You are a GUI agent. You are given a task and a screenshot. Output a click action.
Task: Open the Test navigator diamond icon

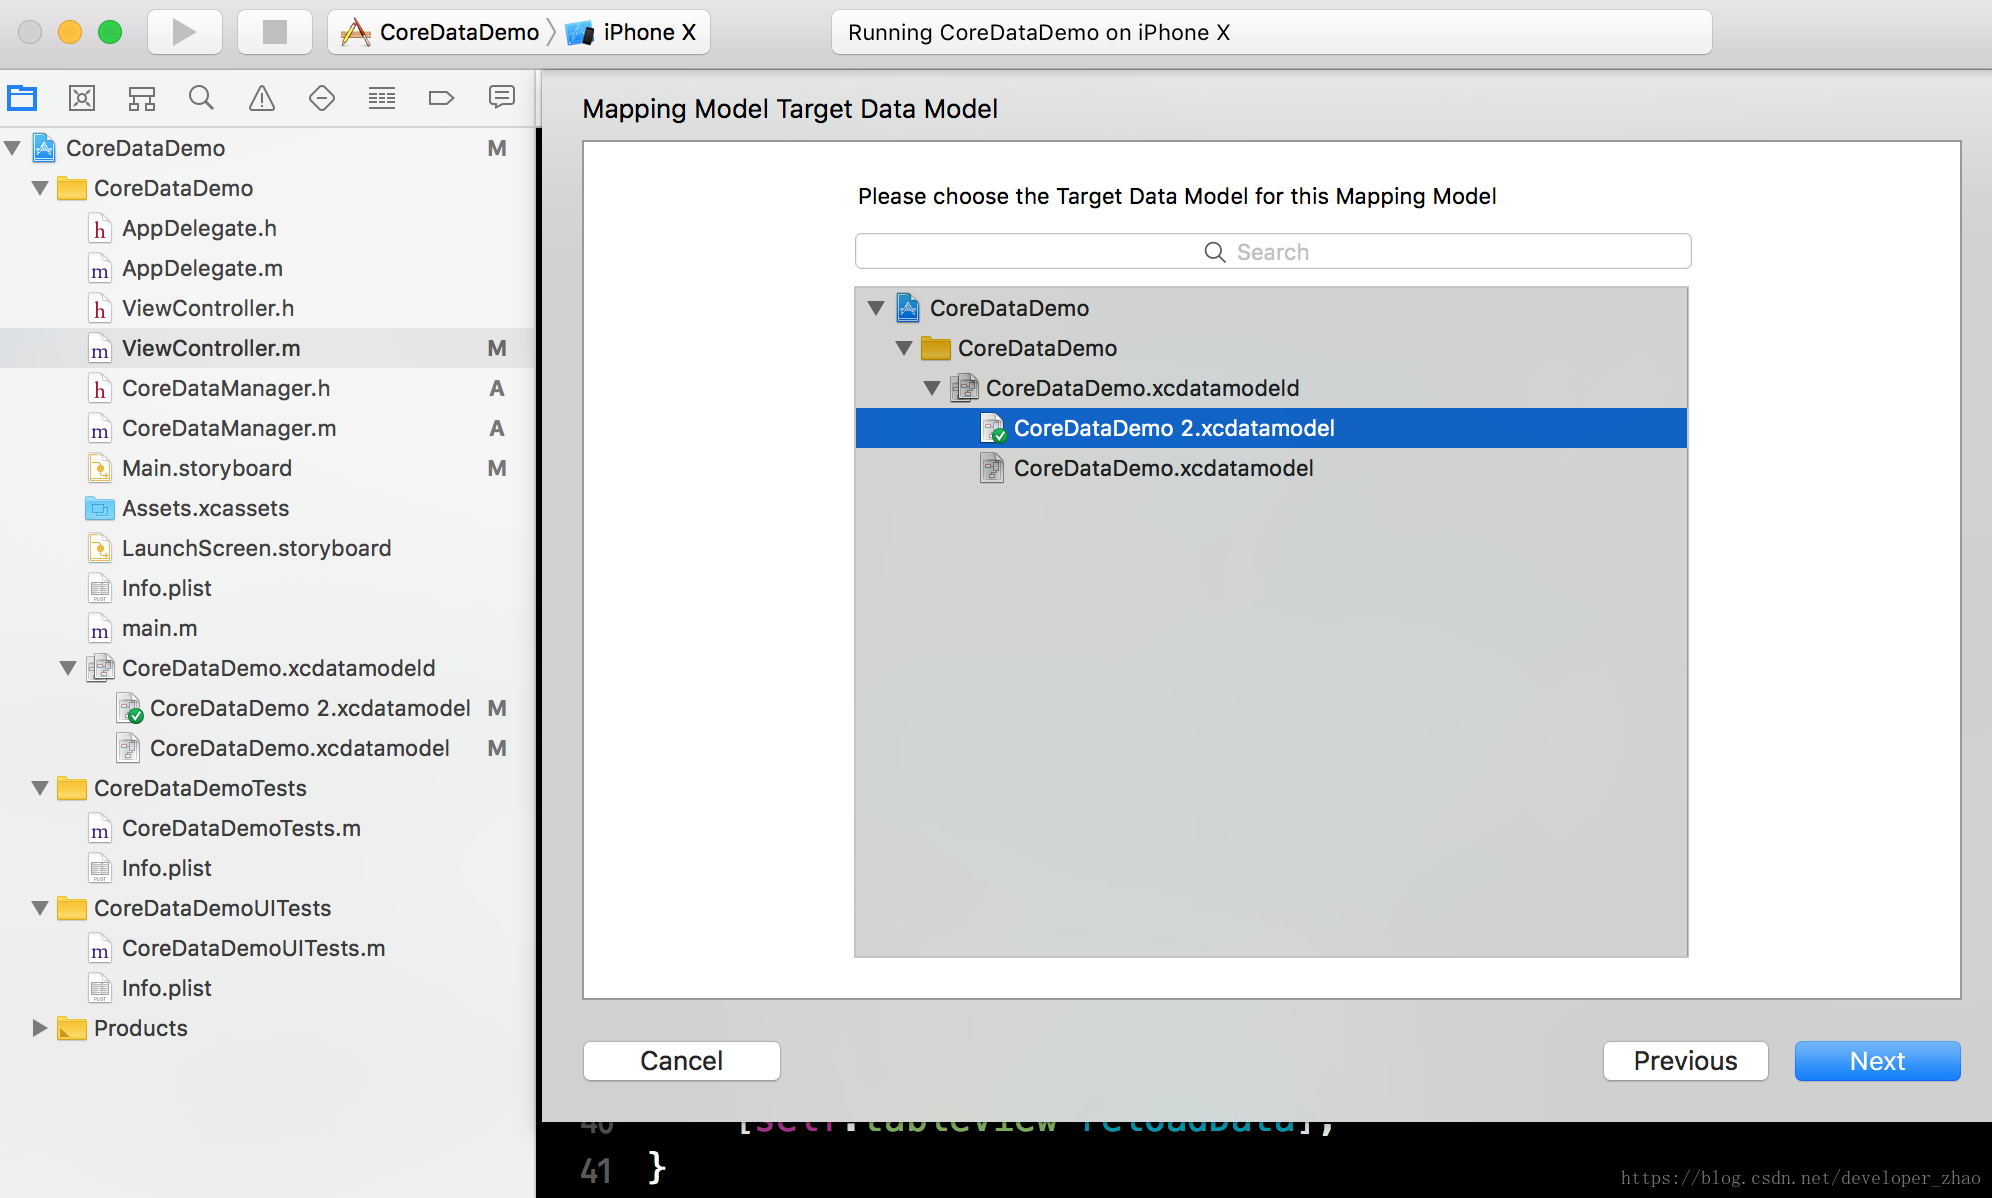pos(322,98)
